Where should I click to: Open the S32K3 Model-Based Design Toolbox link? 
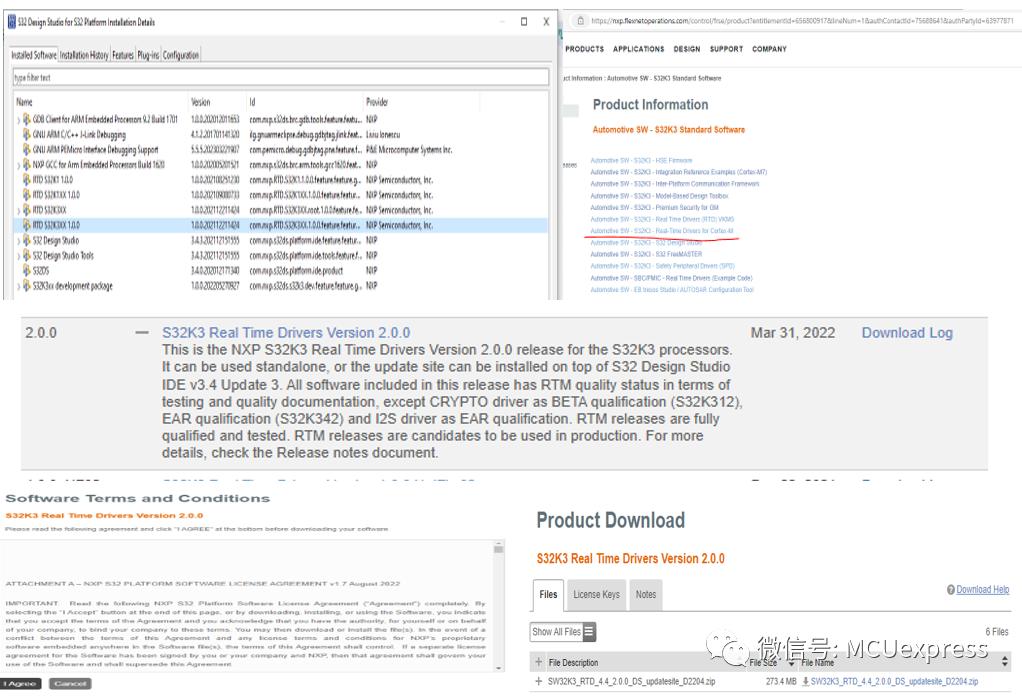click(x=659, y=196)
